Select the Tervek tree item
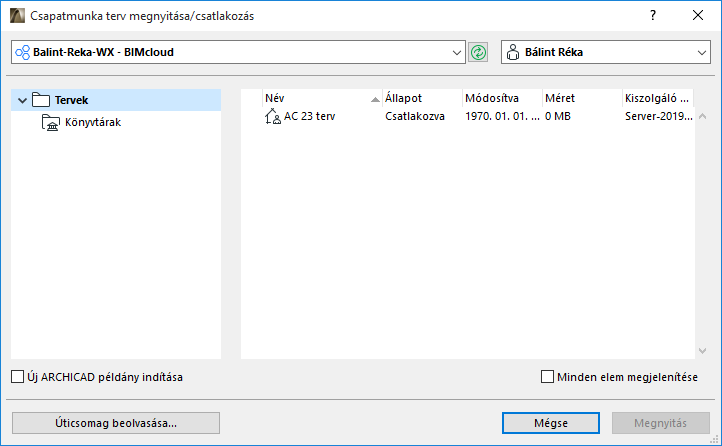Image resolution: width=722 pixels, height=446 pixels. (x=116, y=100)
